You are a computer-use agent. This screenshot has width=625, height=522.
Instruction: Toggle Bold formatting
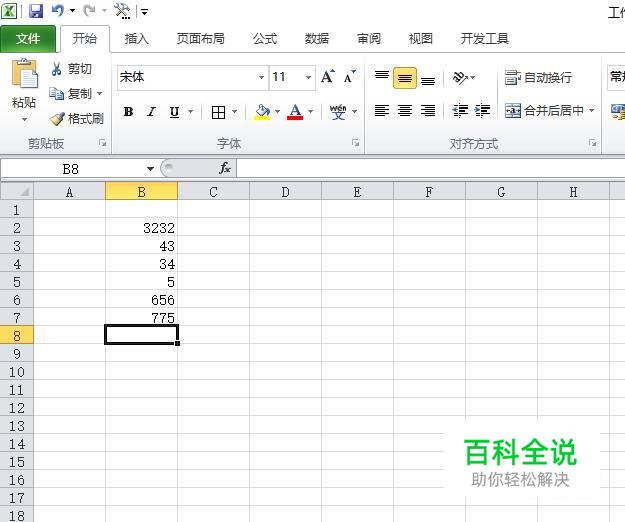[128, 112]
